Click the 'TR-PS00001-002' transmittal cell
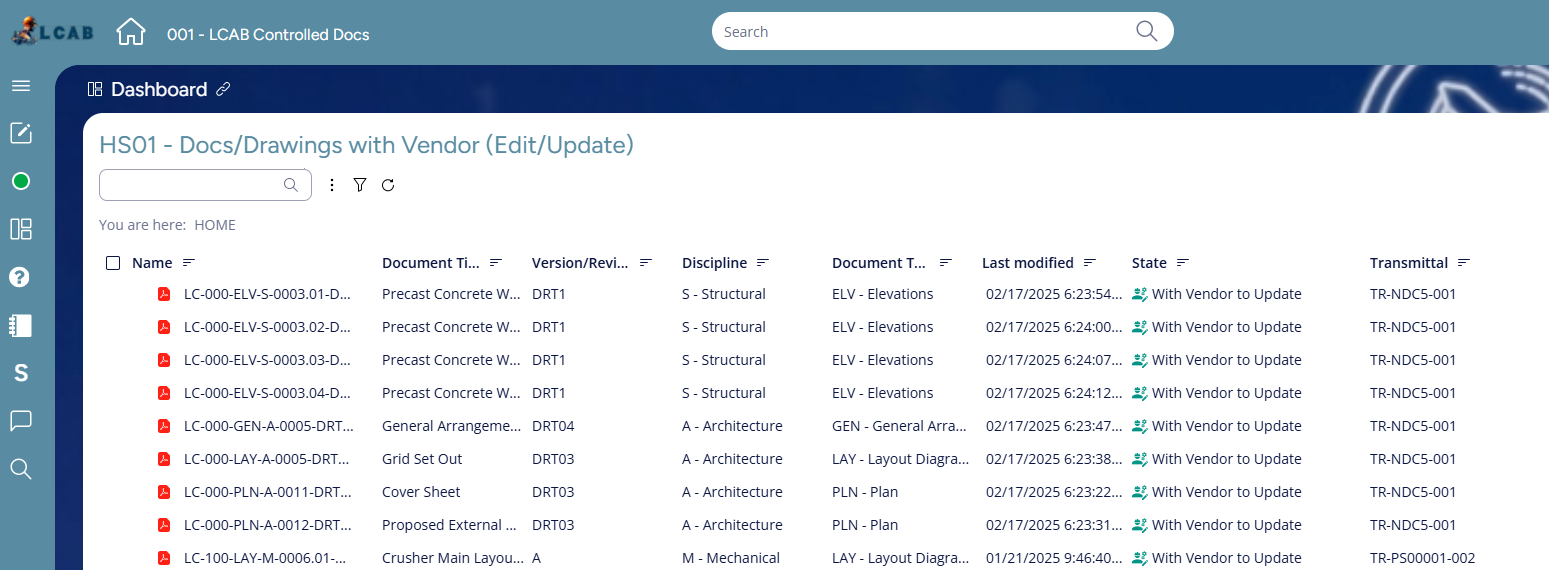This screenshot has width=1549, height=570. pyautogui.click(x=1422, y=558)
